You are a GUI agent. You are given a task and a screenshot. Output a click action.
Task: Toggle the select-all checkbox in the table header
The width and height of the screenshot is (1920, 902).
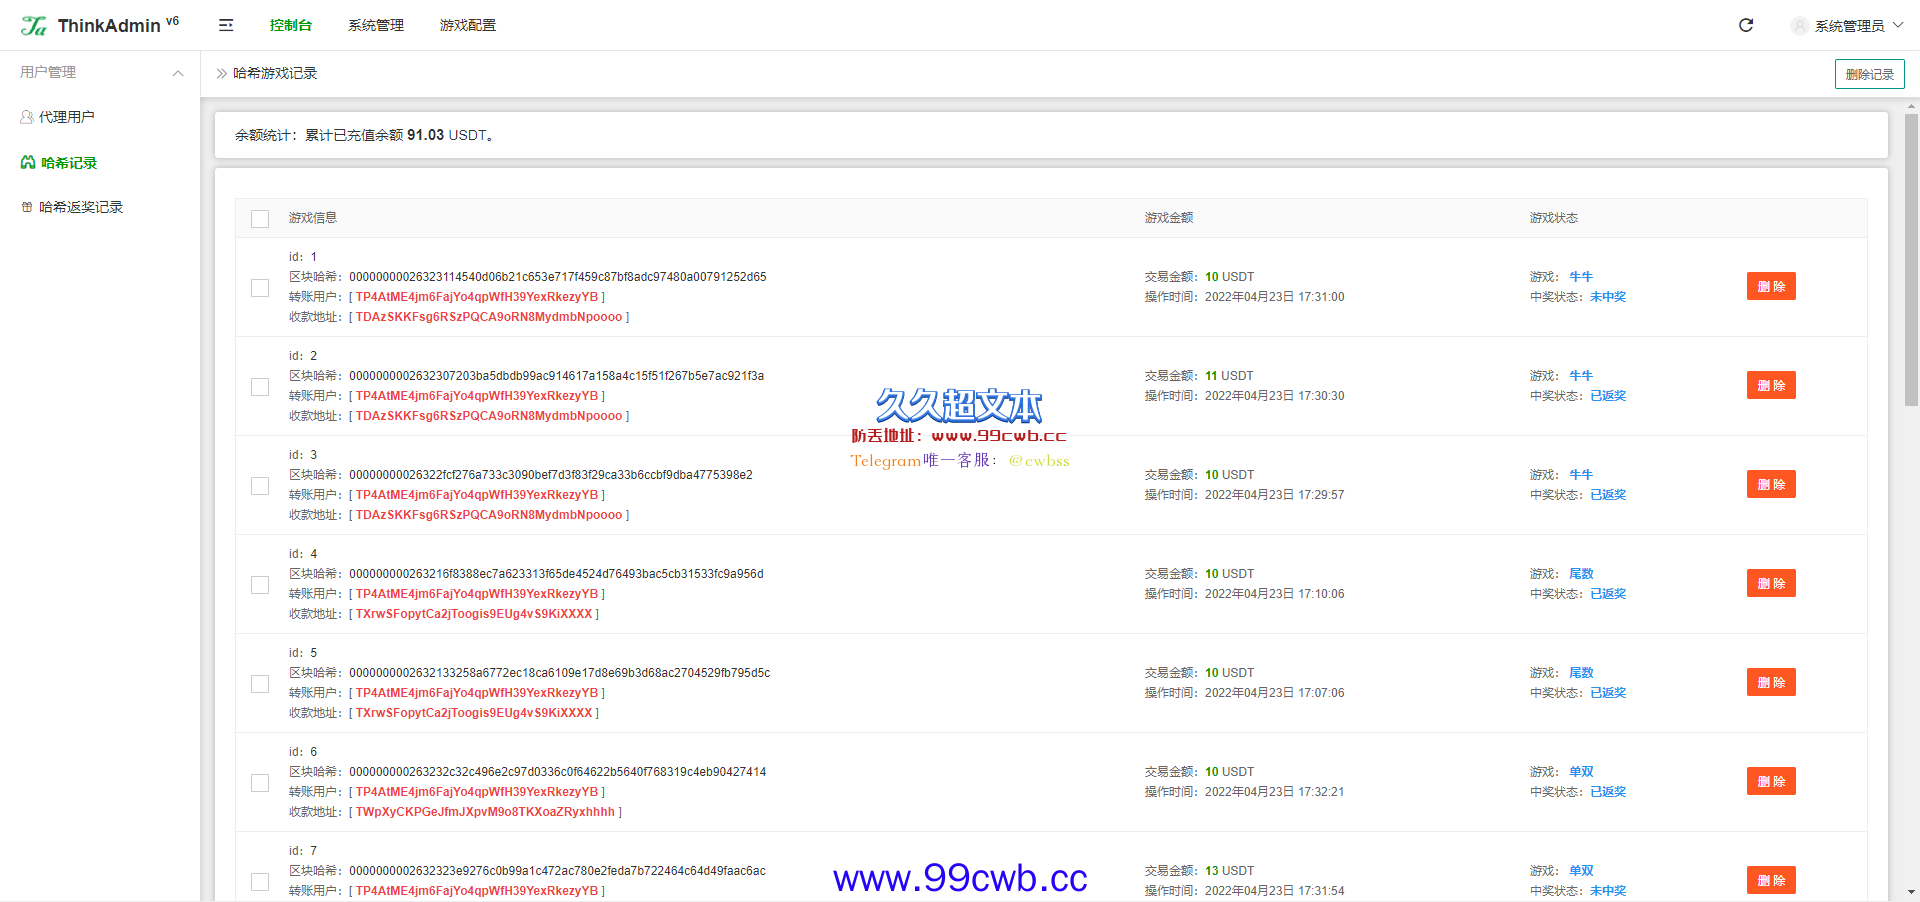(x=260, y=219)
